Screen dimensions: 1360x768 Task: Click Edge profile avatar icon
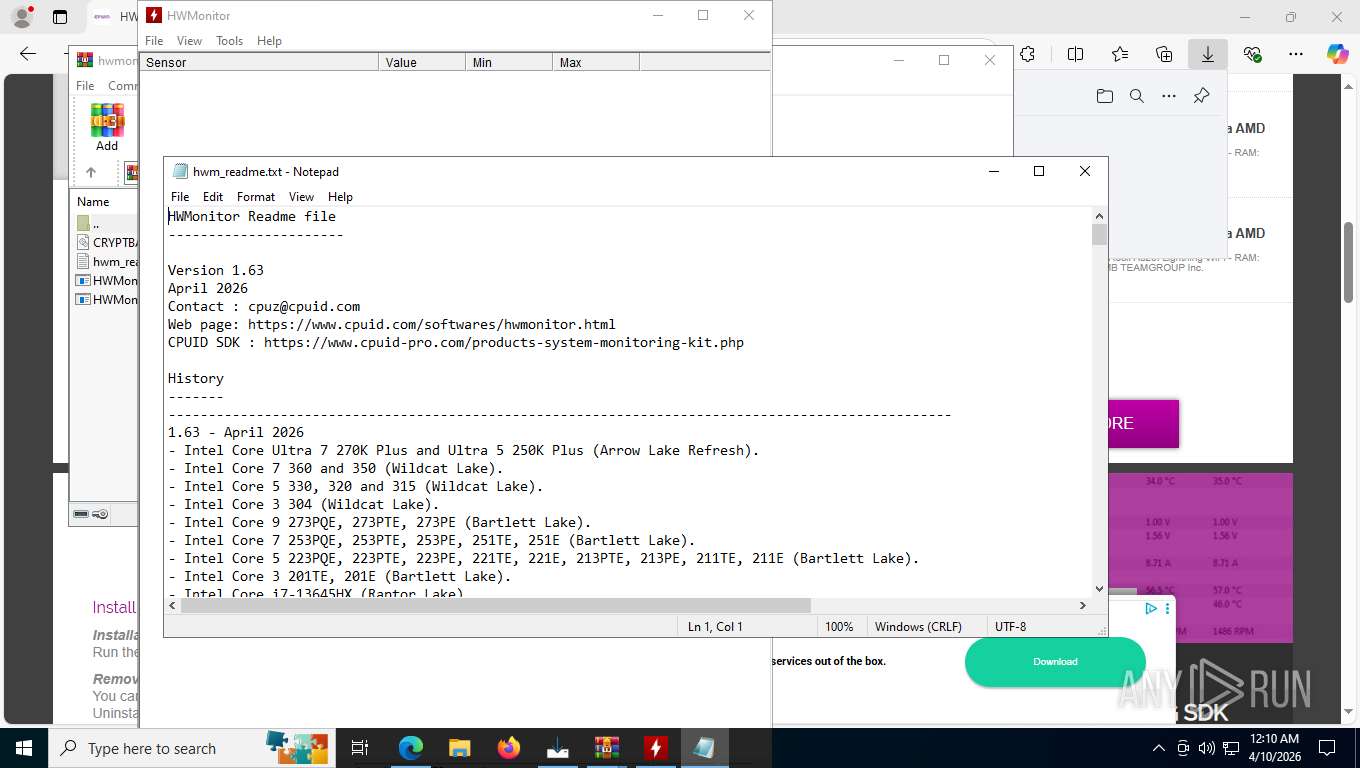coord(22,17)
